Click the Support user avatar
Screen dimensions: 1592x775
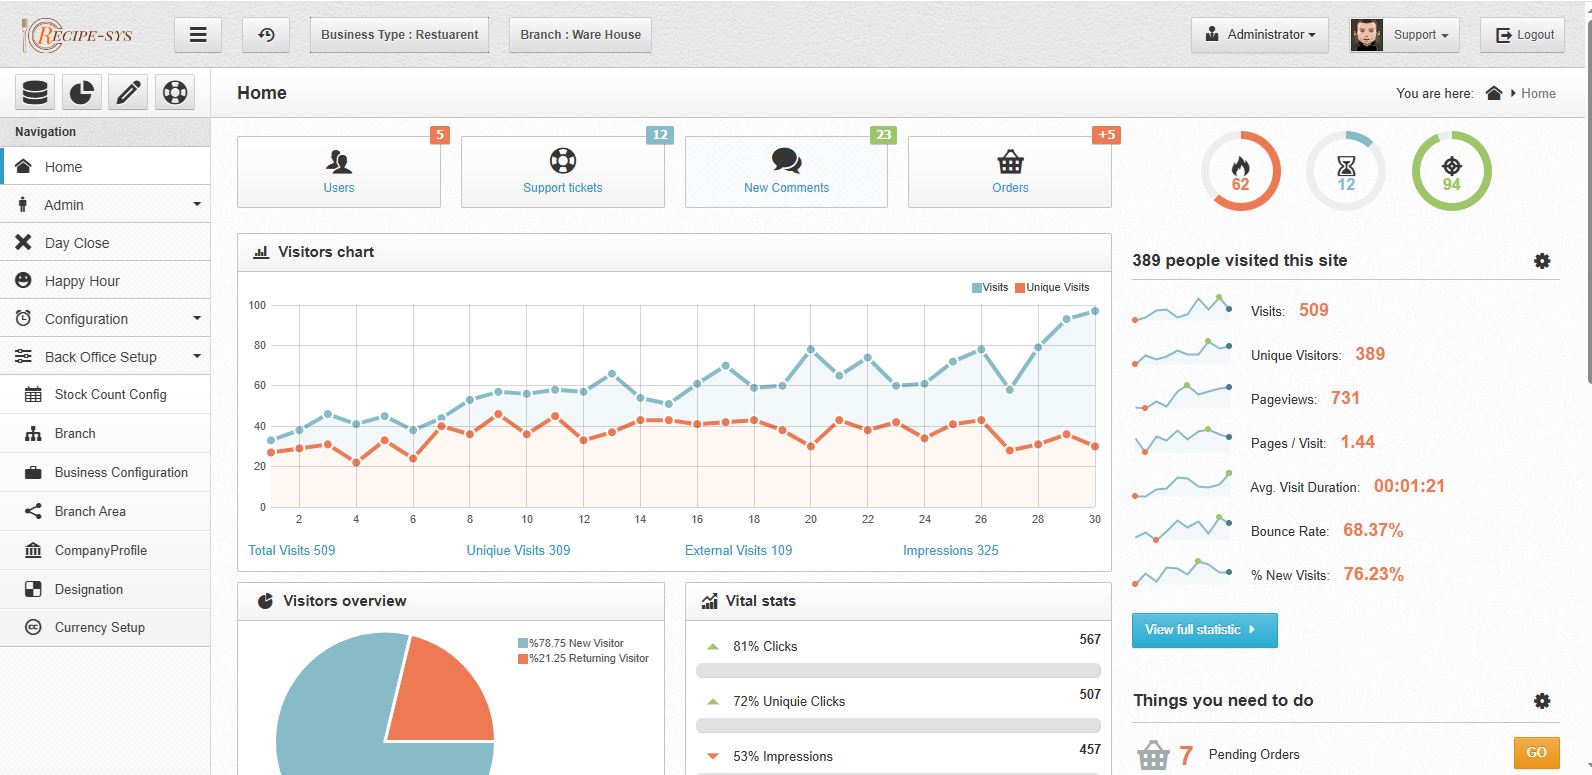tap(1366, 35)
